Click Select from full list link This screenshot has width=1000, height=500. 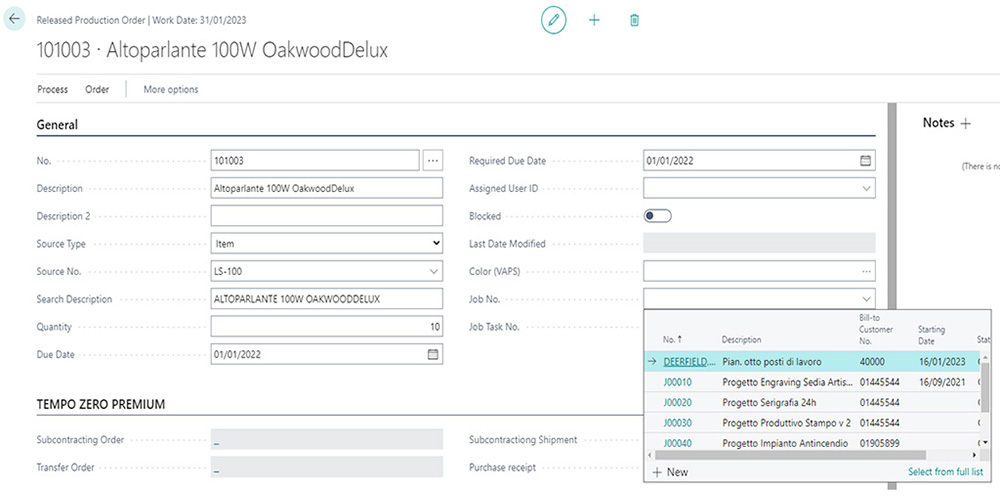pos(945,471)
